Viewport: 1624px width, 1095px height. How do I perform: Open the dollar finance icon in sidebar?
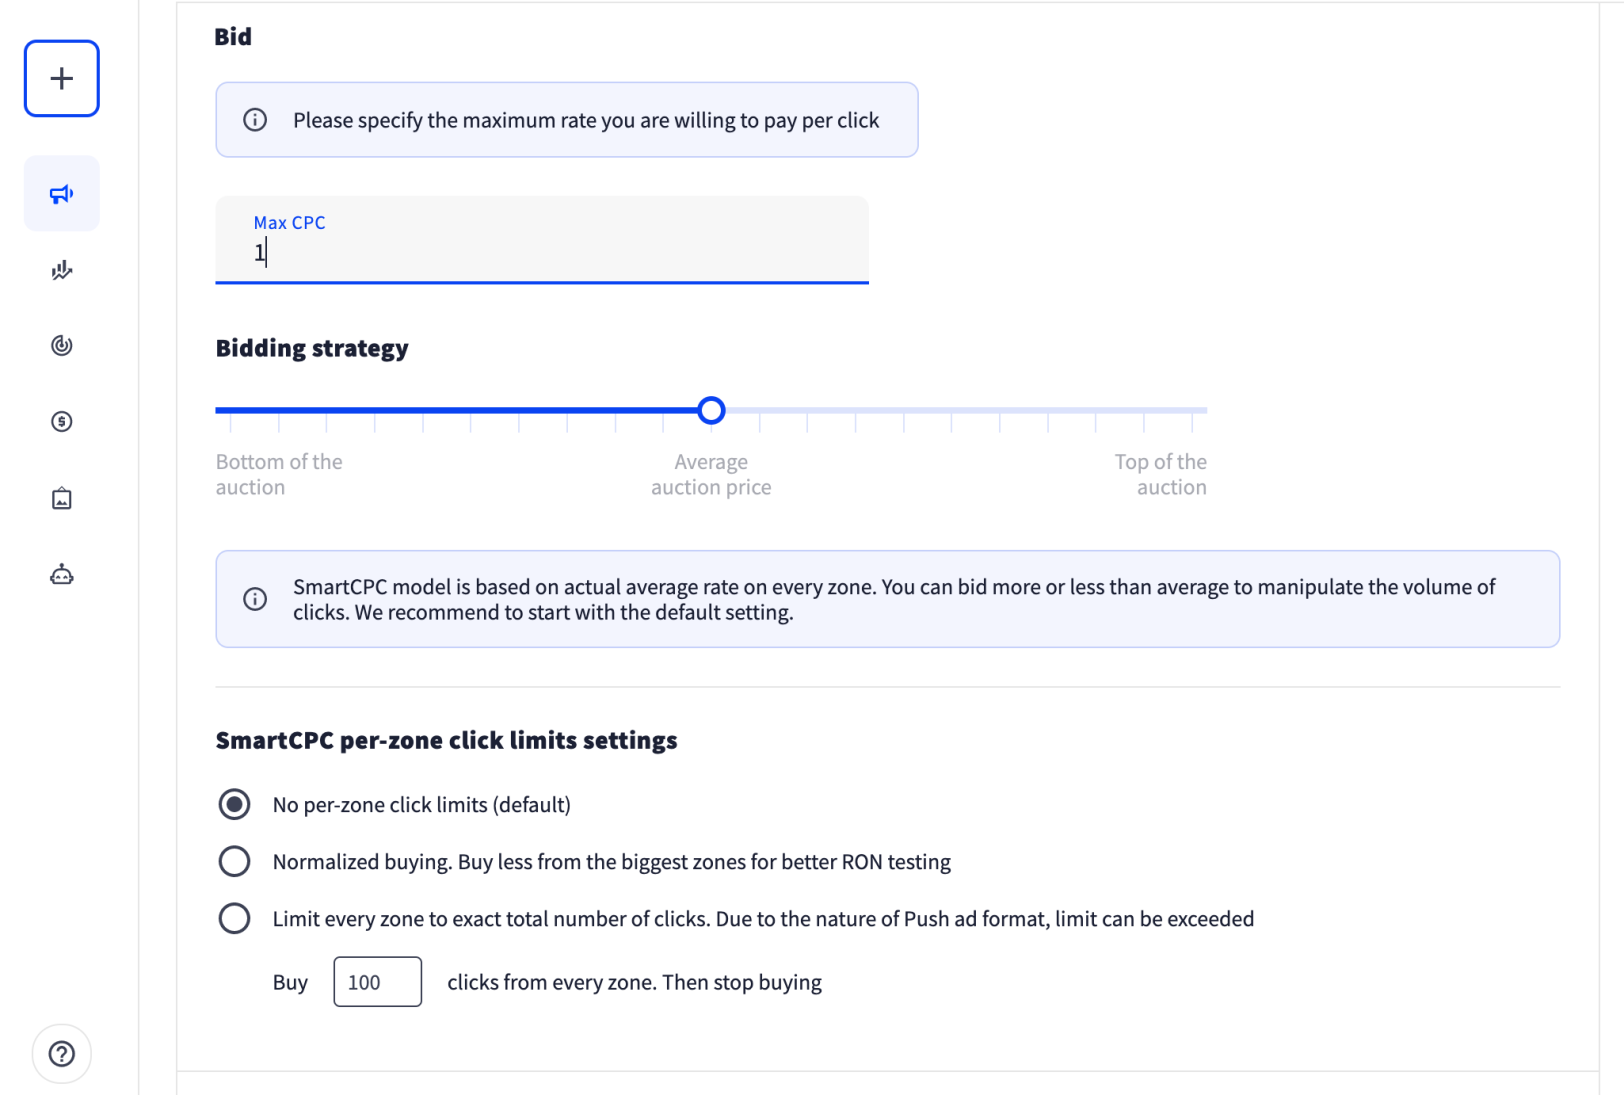click(62, 422)
